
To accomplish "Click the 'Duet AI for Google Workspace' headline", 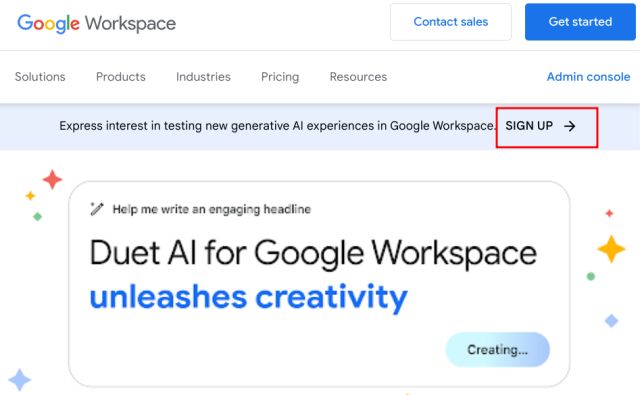I will pos(313,254).
